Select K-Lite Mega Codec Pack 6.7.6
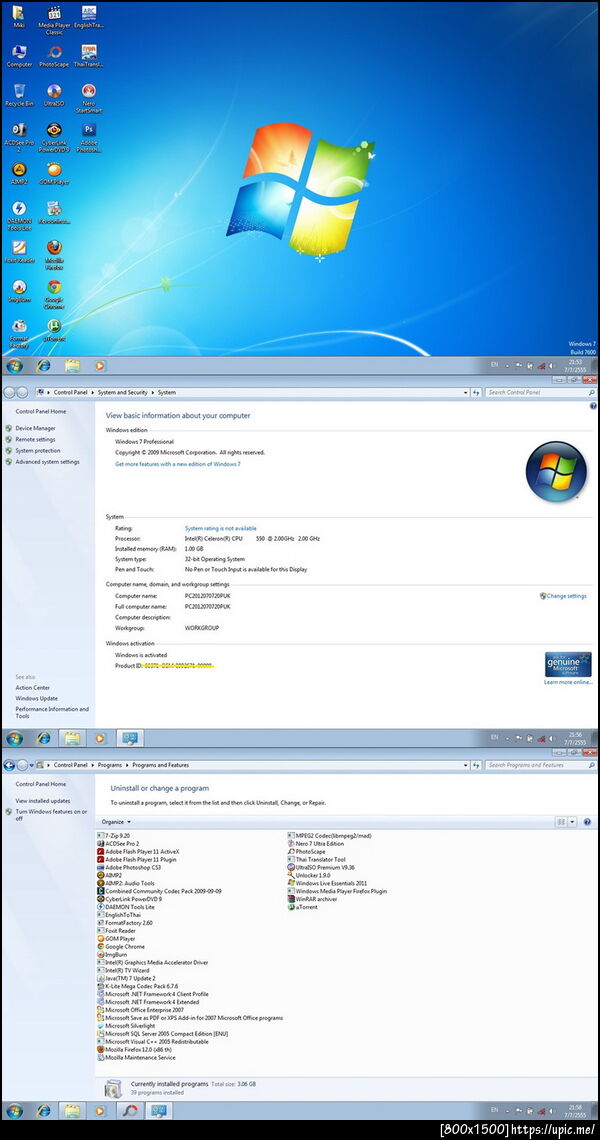The height and width of the screenshot is (1140, 600). pyautogui.click(x=137, y=986)
